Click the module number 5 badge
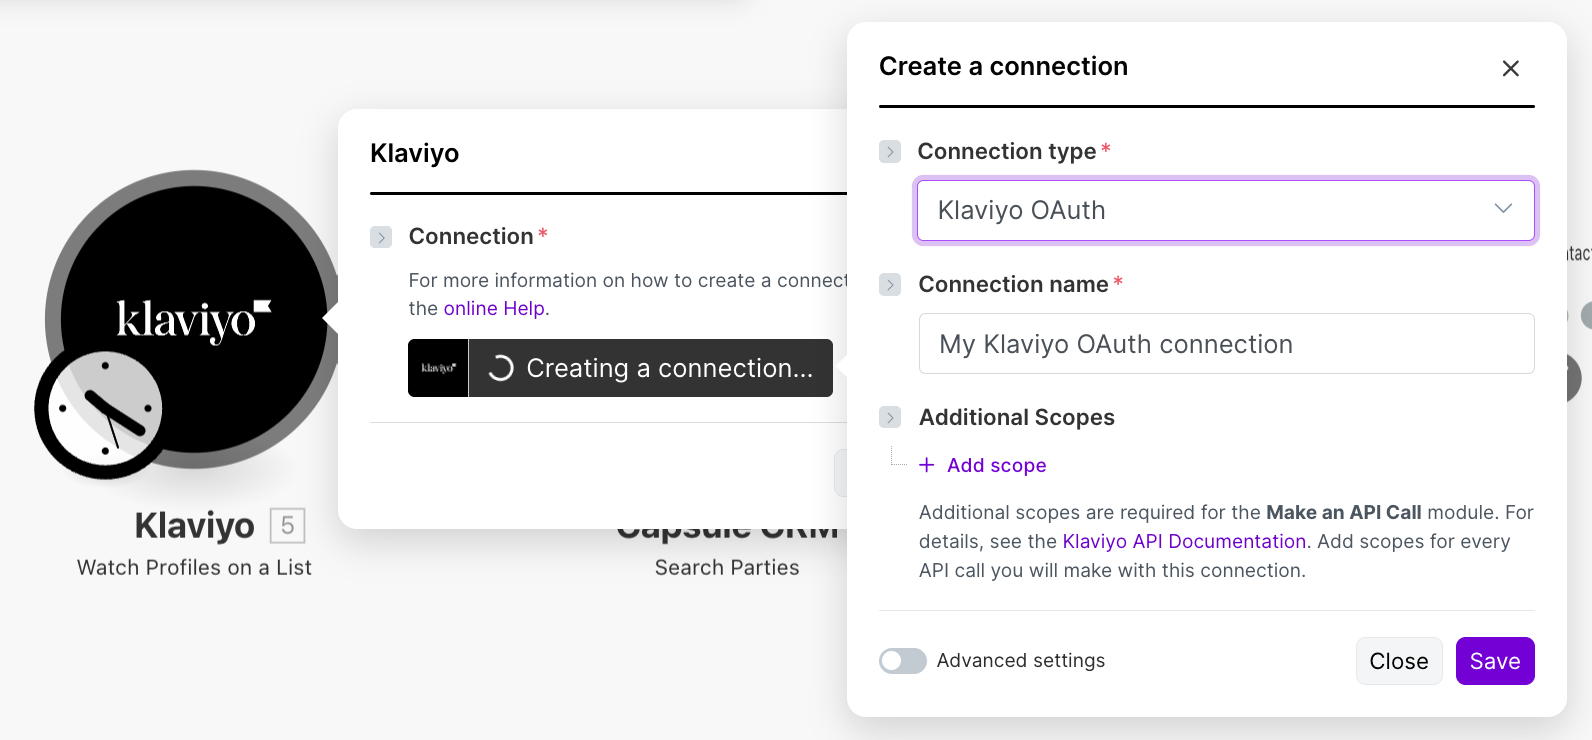 point(287,525)
